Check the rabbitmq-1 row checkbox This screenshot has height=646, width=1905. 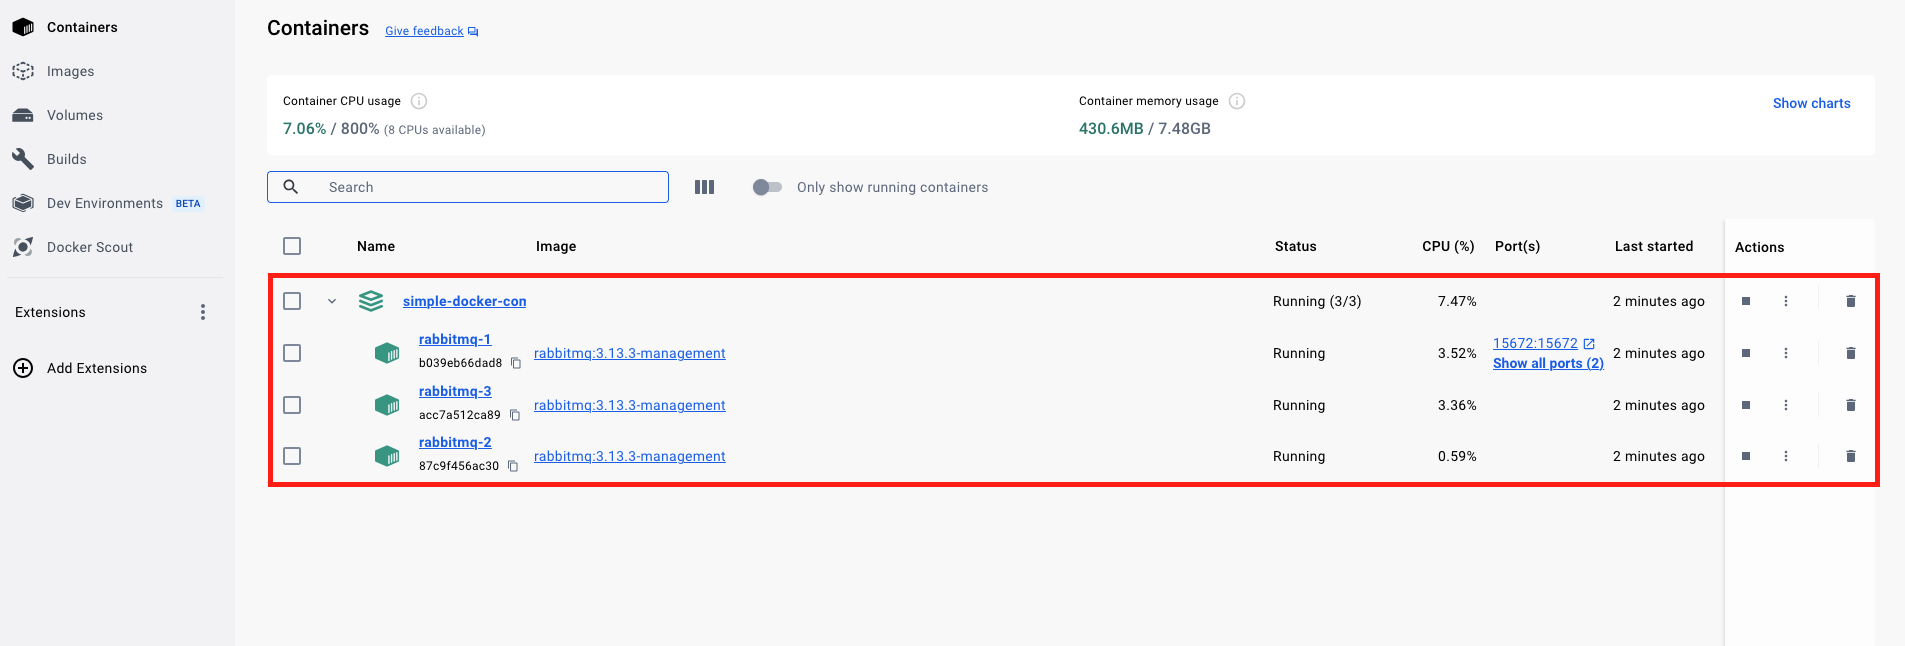[x=292, y=353]
